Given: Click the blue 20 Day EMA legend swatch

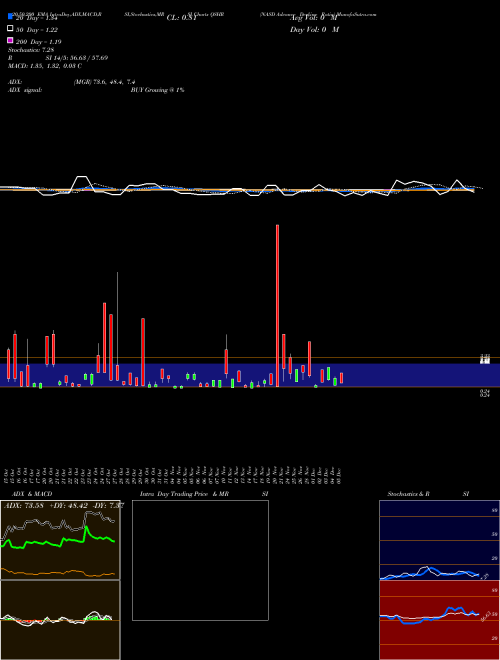Looking at the screenshot, I should pos(10,16).
